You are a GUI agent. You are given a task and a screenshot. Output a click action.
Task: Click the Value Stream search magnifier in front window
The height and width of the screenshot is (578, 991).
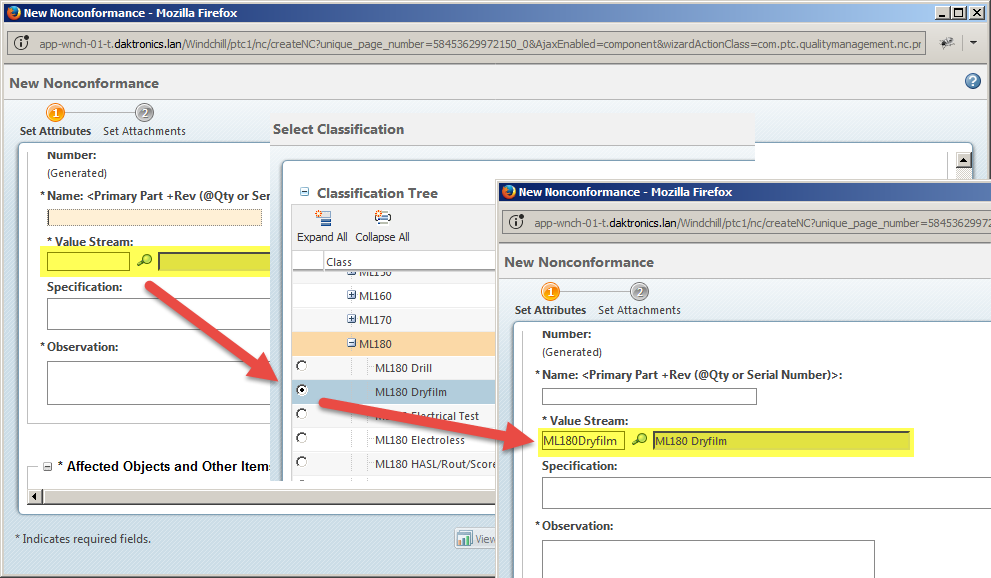(640, 439)
